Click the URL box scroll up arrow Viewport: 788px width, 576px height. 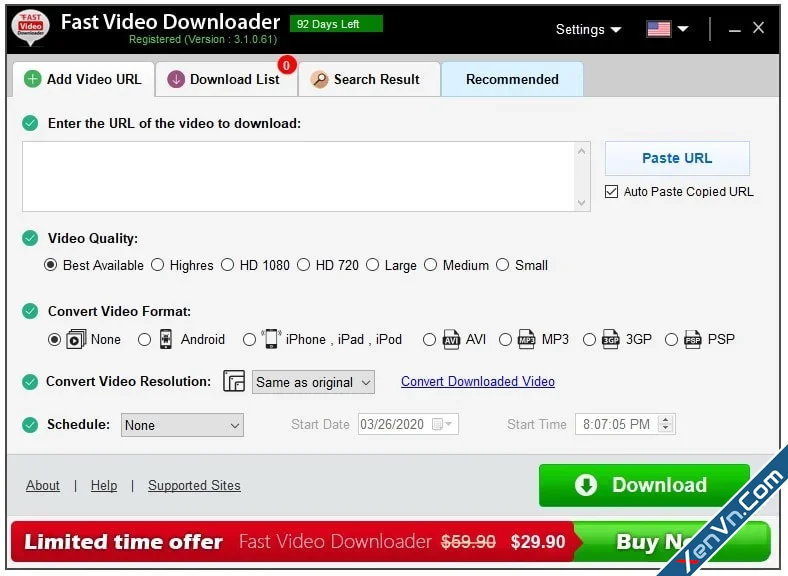[x=581, y=151]
